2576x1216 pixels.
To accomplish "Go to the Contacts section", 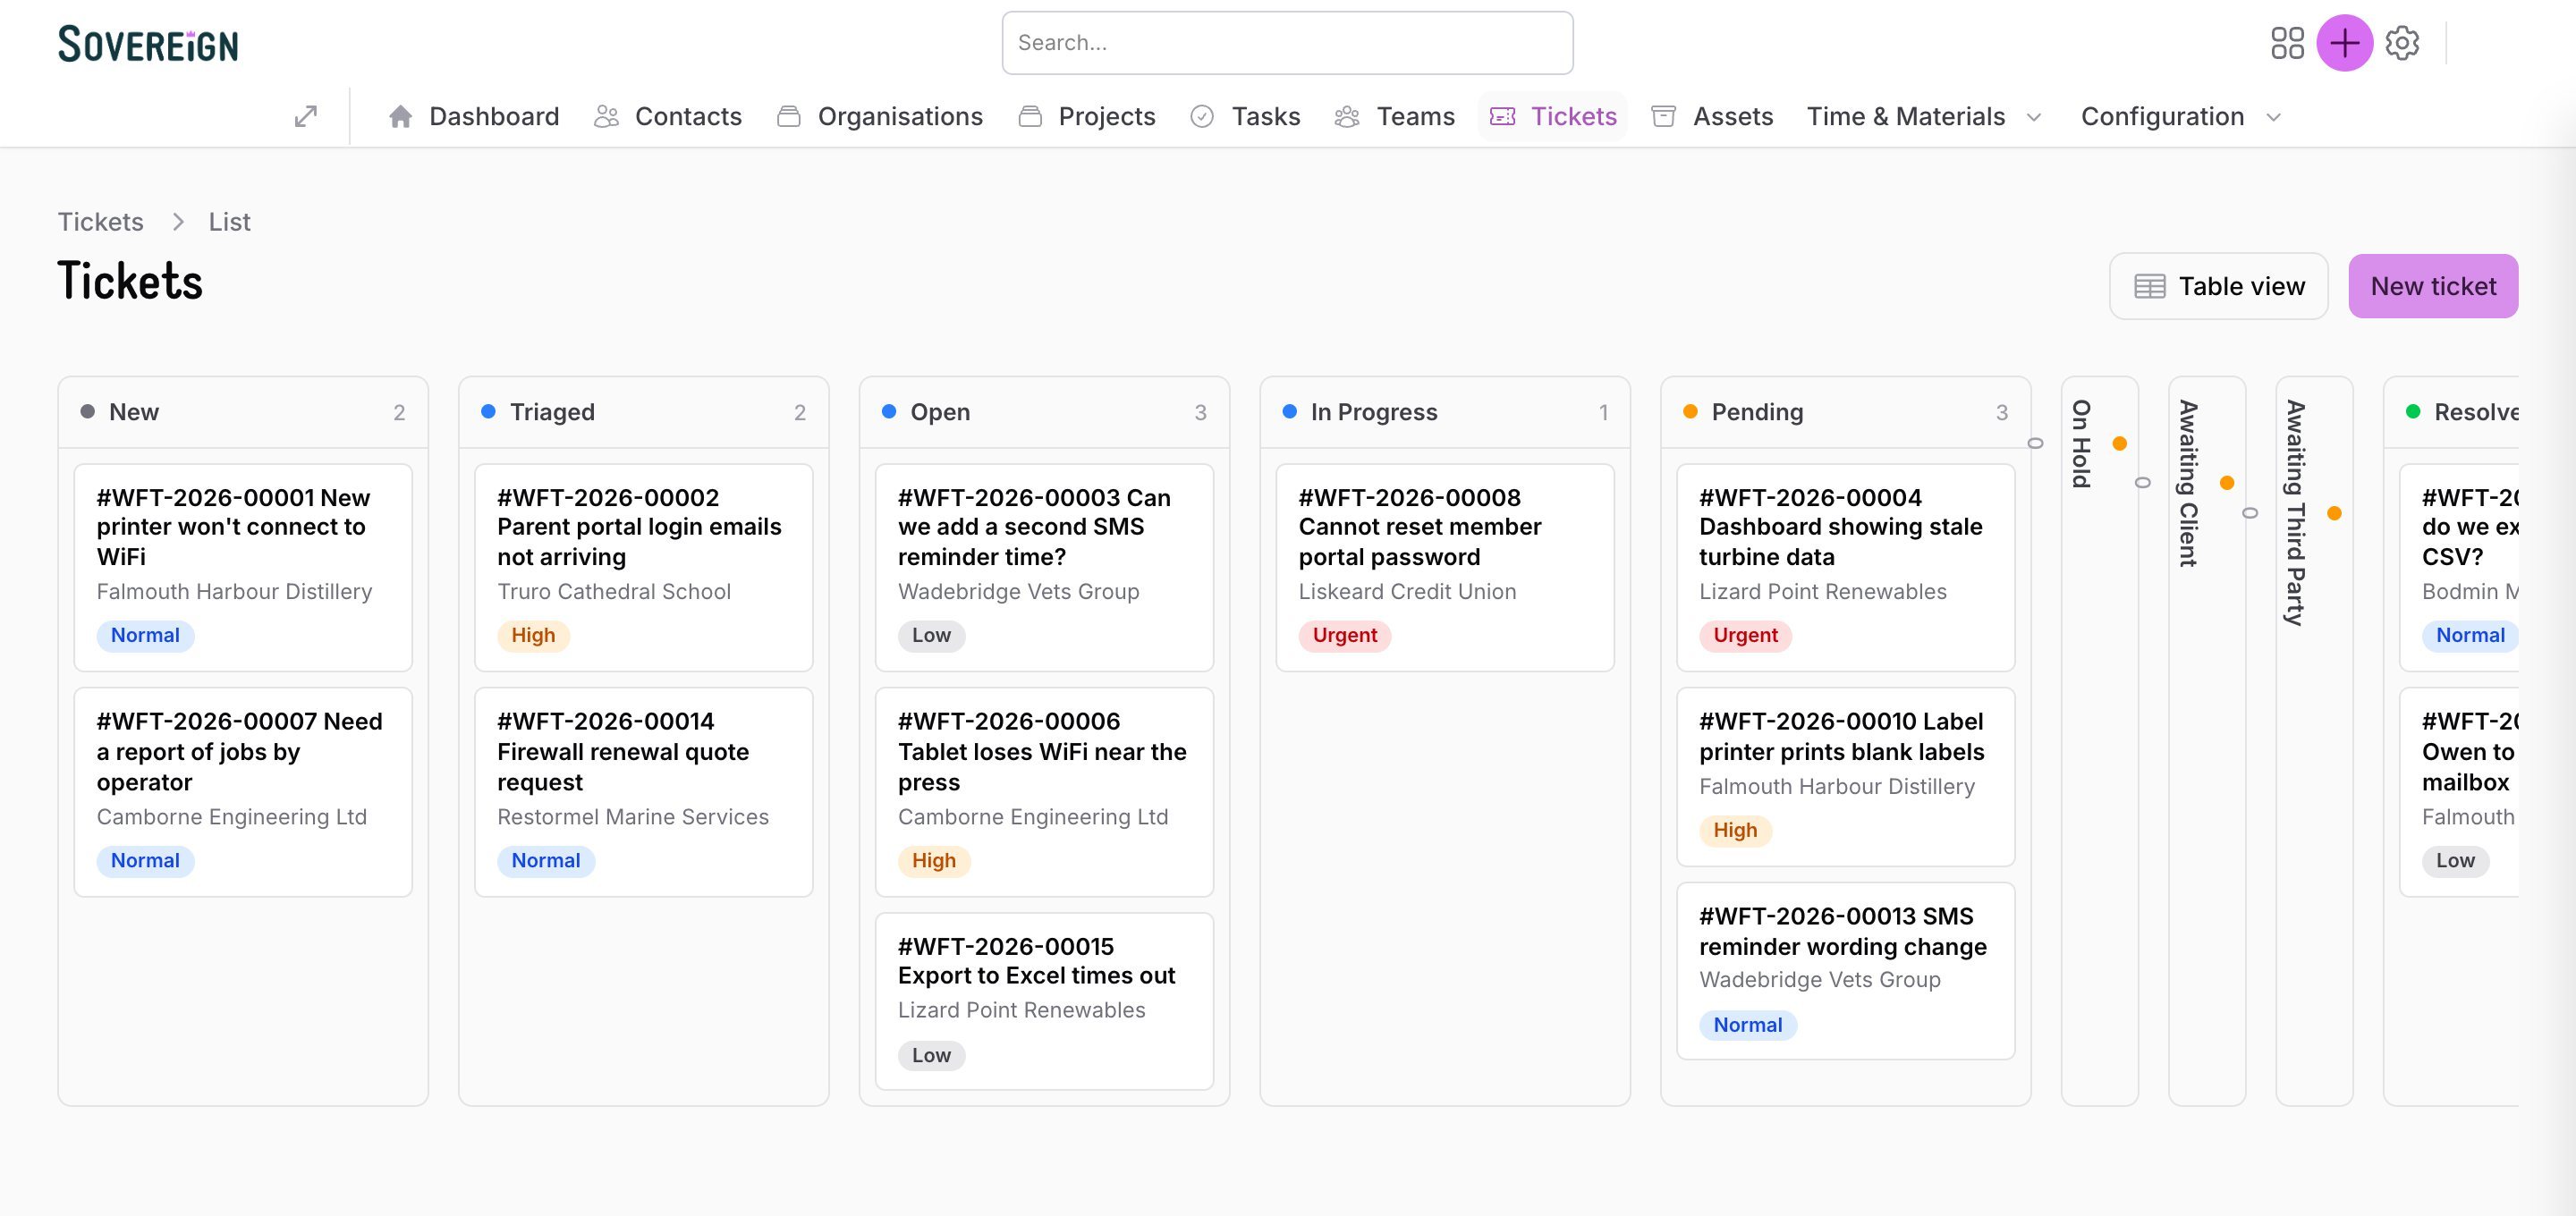I will pyautogui.click(x=667, y=117).
